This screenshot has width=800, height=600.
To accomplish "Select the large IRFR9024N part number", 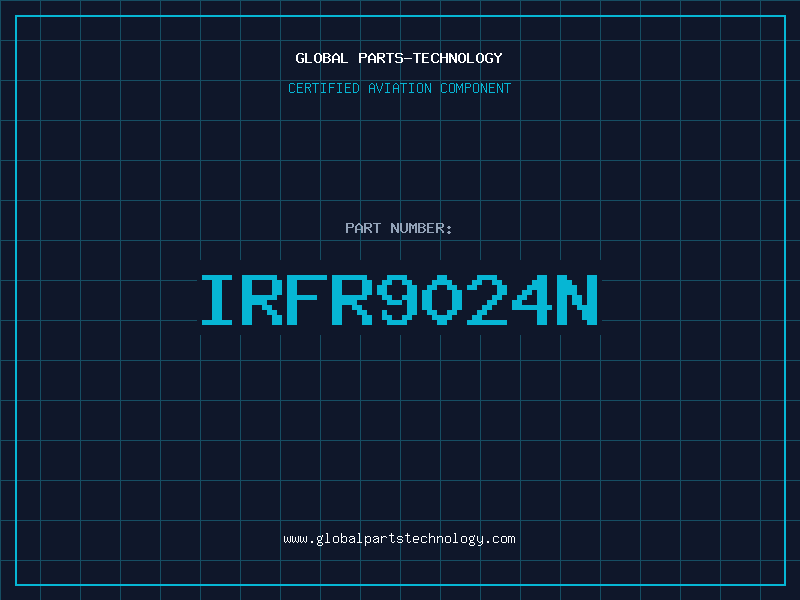I will pos(400,299).
